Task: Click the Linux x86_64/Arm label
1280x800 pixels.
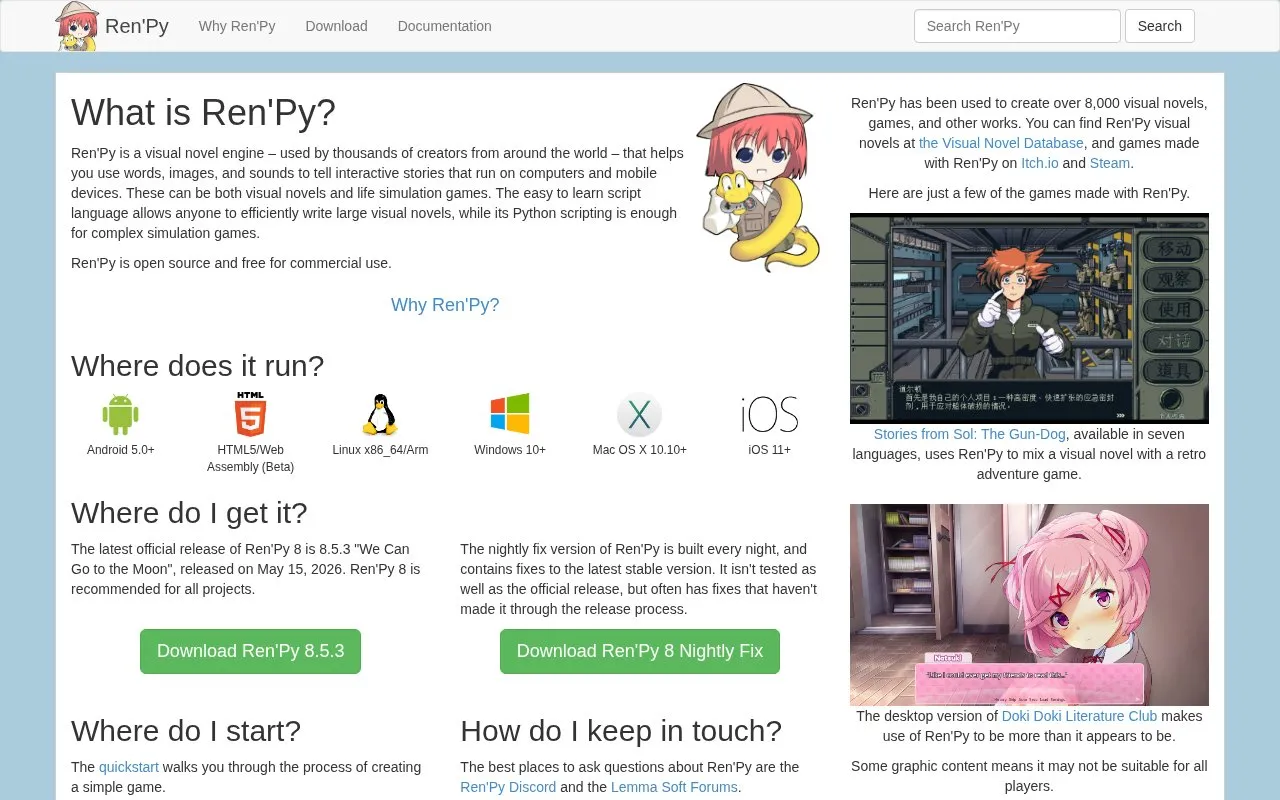Action: (380, 450)
